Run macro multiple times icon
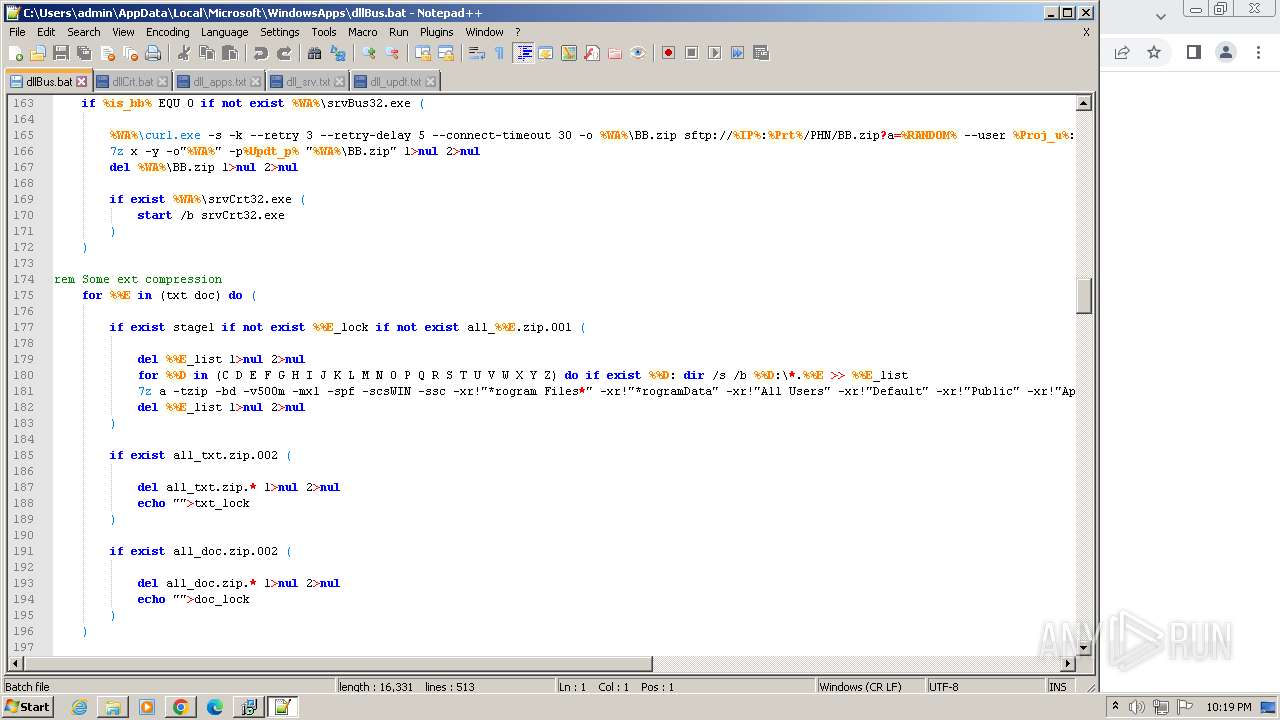The height and width of the screenshot is (720, 1280). point(737,53)
